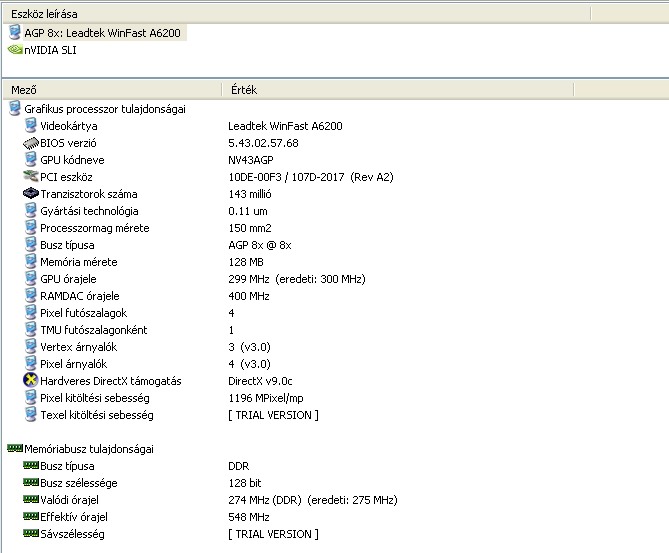Click the Gyártási technológia row icon
The height and width of the screenshot is (553, 669).
tap(31, 211)
